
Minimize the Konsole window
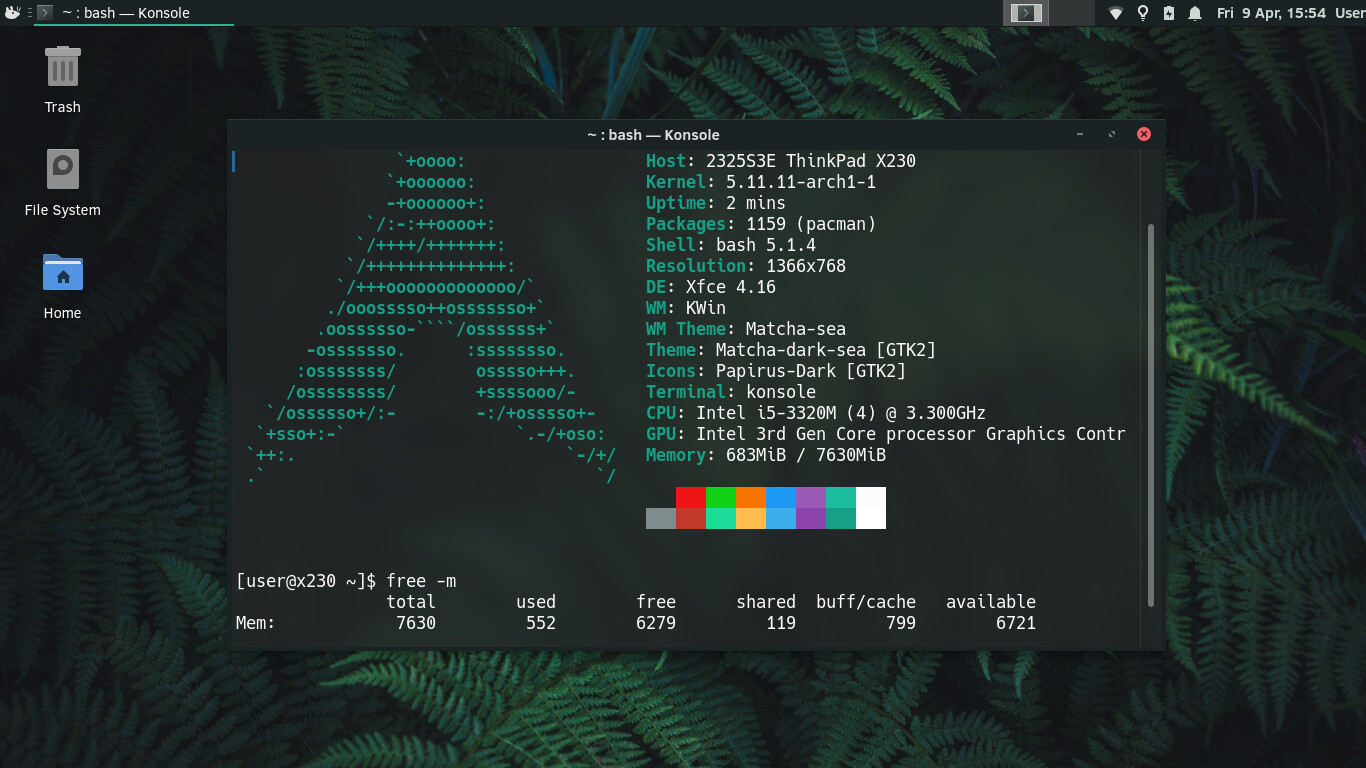click(x=1080, y=134)
